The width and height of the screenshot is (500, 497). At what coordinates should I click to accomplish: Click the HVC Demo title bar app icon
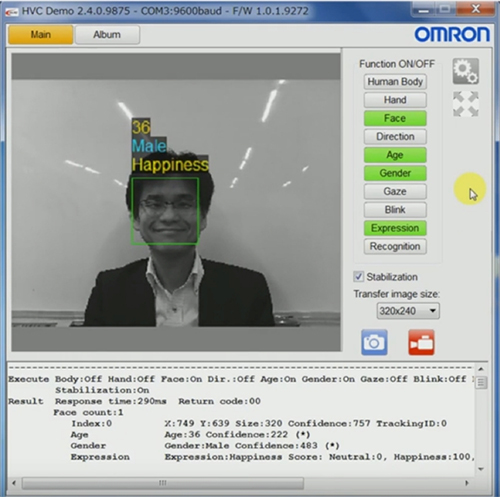(12, 11)
